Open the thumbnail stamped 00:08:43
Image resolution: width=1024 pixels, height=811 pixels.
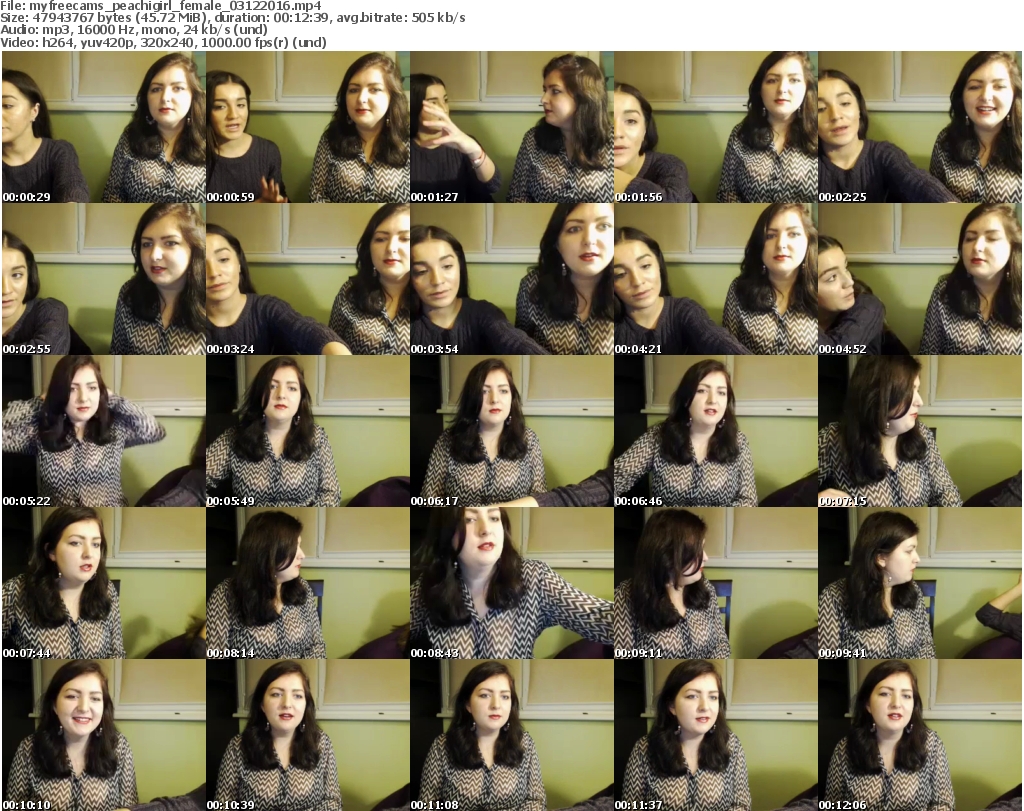pyautogui.click(x=512, y=583)
